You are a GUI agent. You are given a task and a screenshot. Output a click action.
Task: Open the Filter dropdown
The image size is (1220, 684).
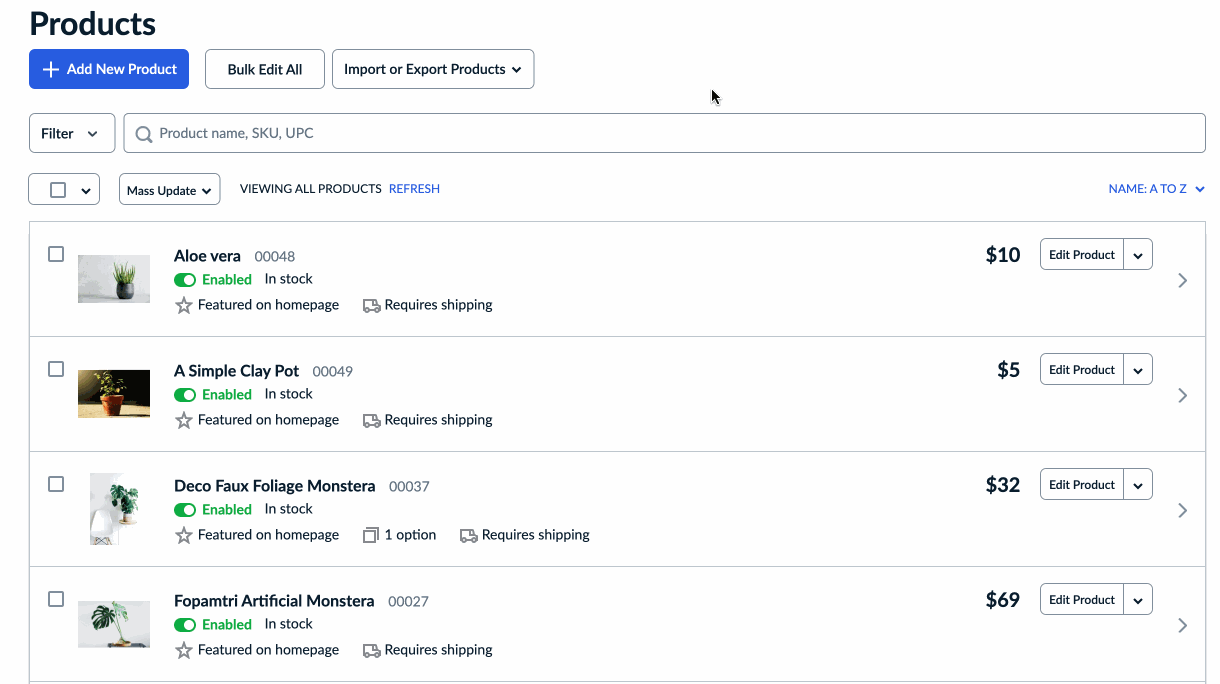[x=71, y=134]
